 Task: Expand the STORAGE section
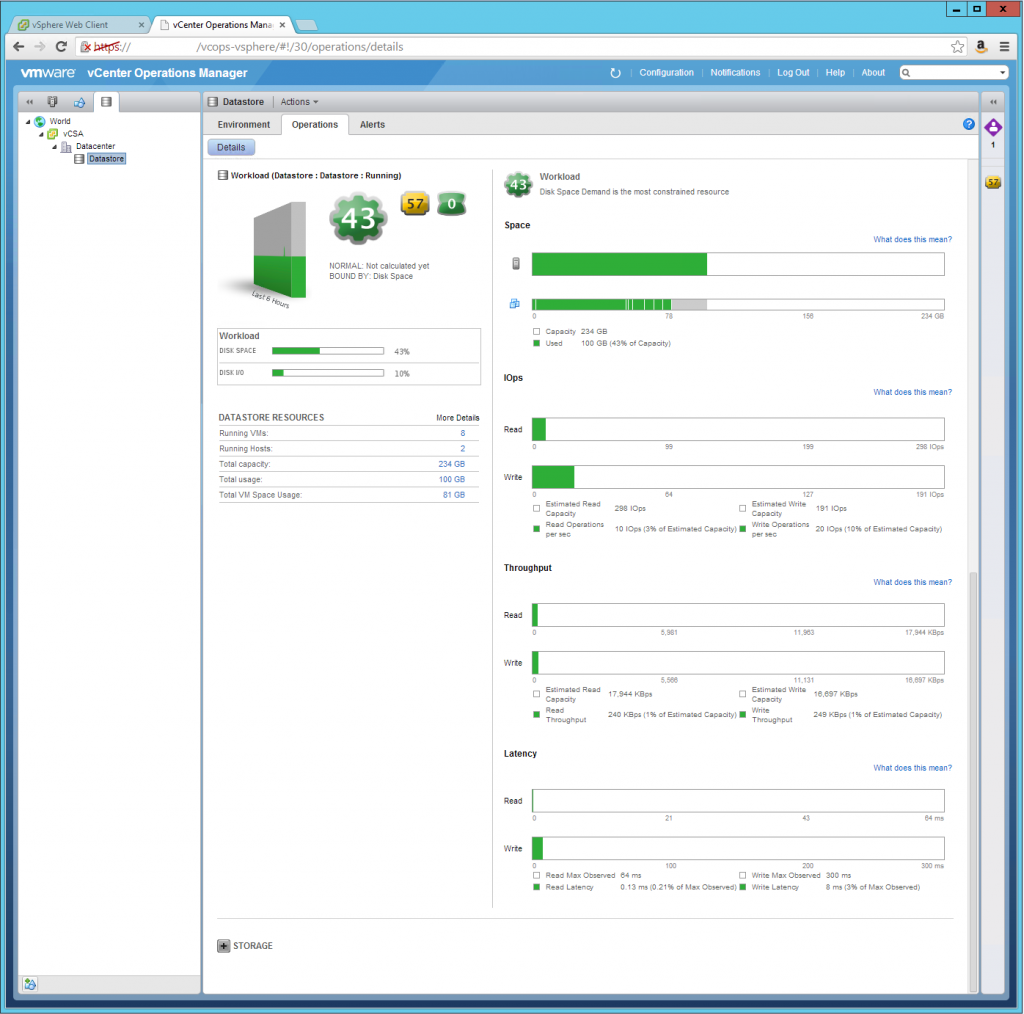tap(223, 945)
